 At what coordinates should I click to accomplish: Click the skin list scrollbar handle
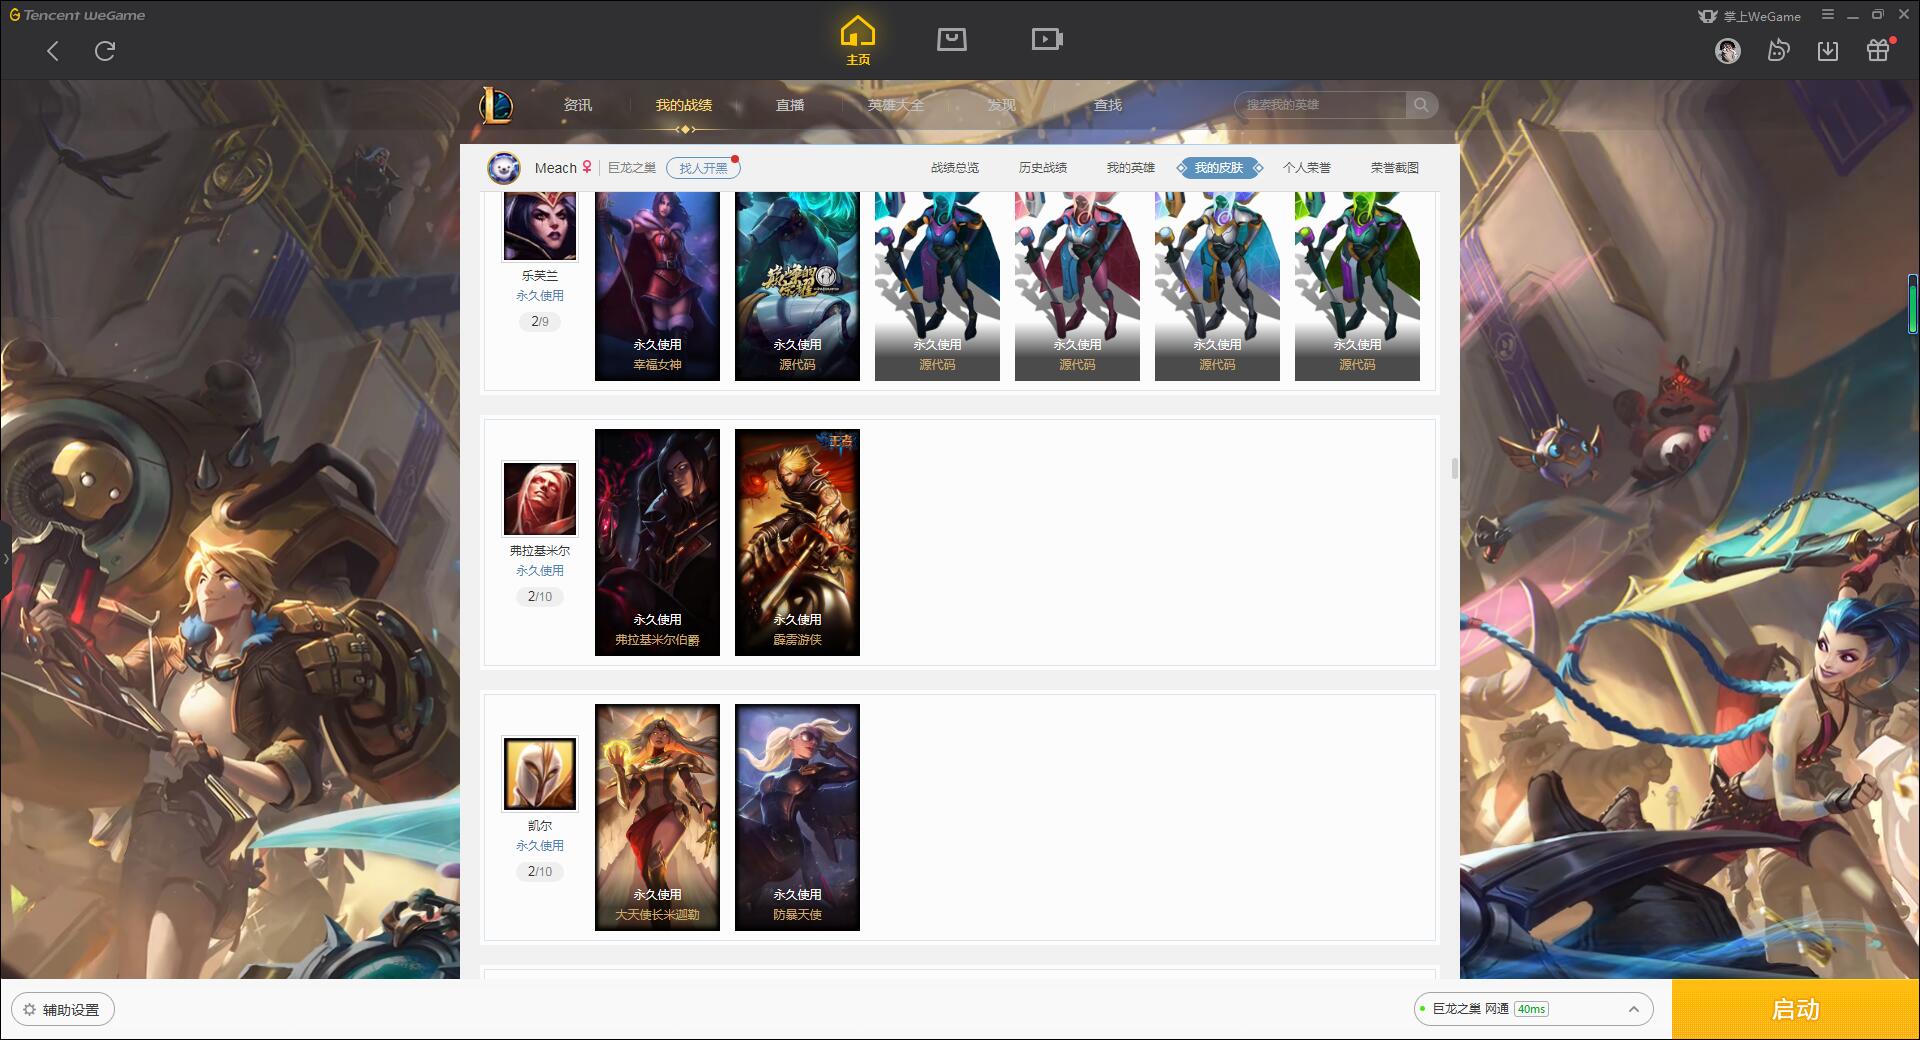[x=1454, y=468]
